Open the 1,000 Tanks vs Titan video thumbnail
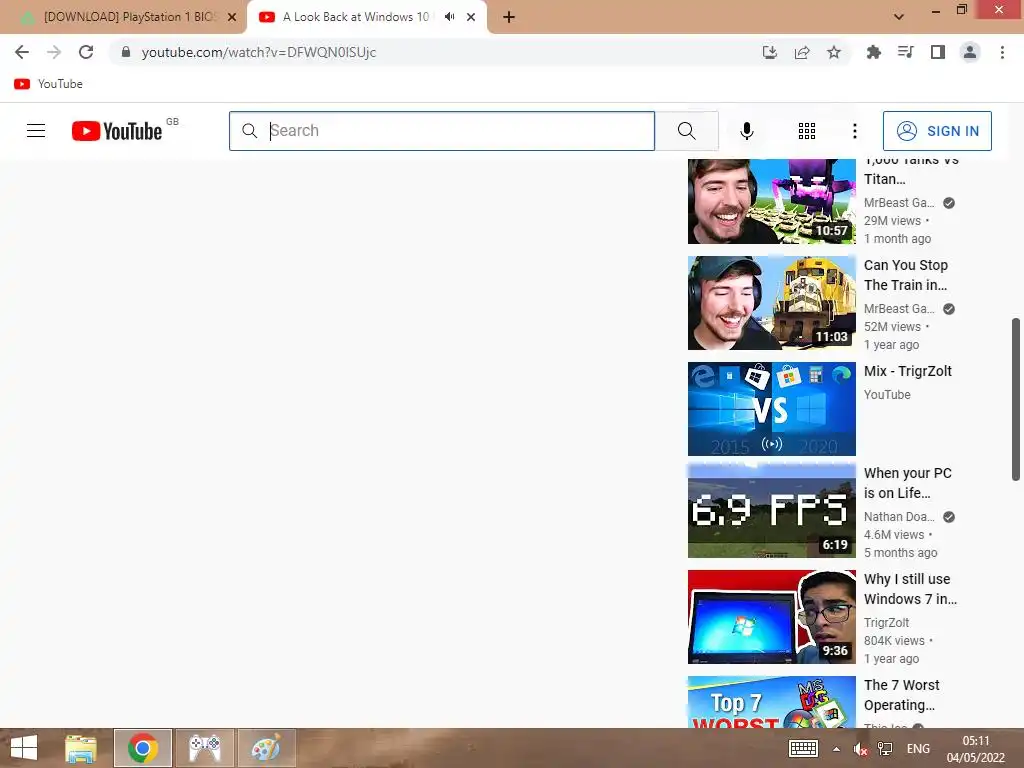This screenshot has width=1024, height=768. pos(771,201)
